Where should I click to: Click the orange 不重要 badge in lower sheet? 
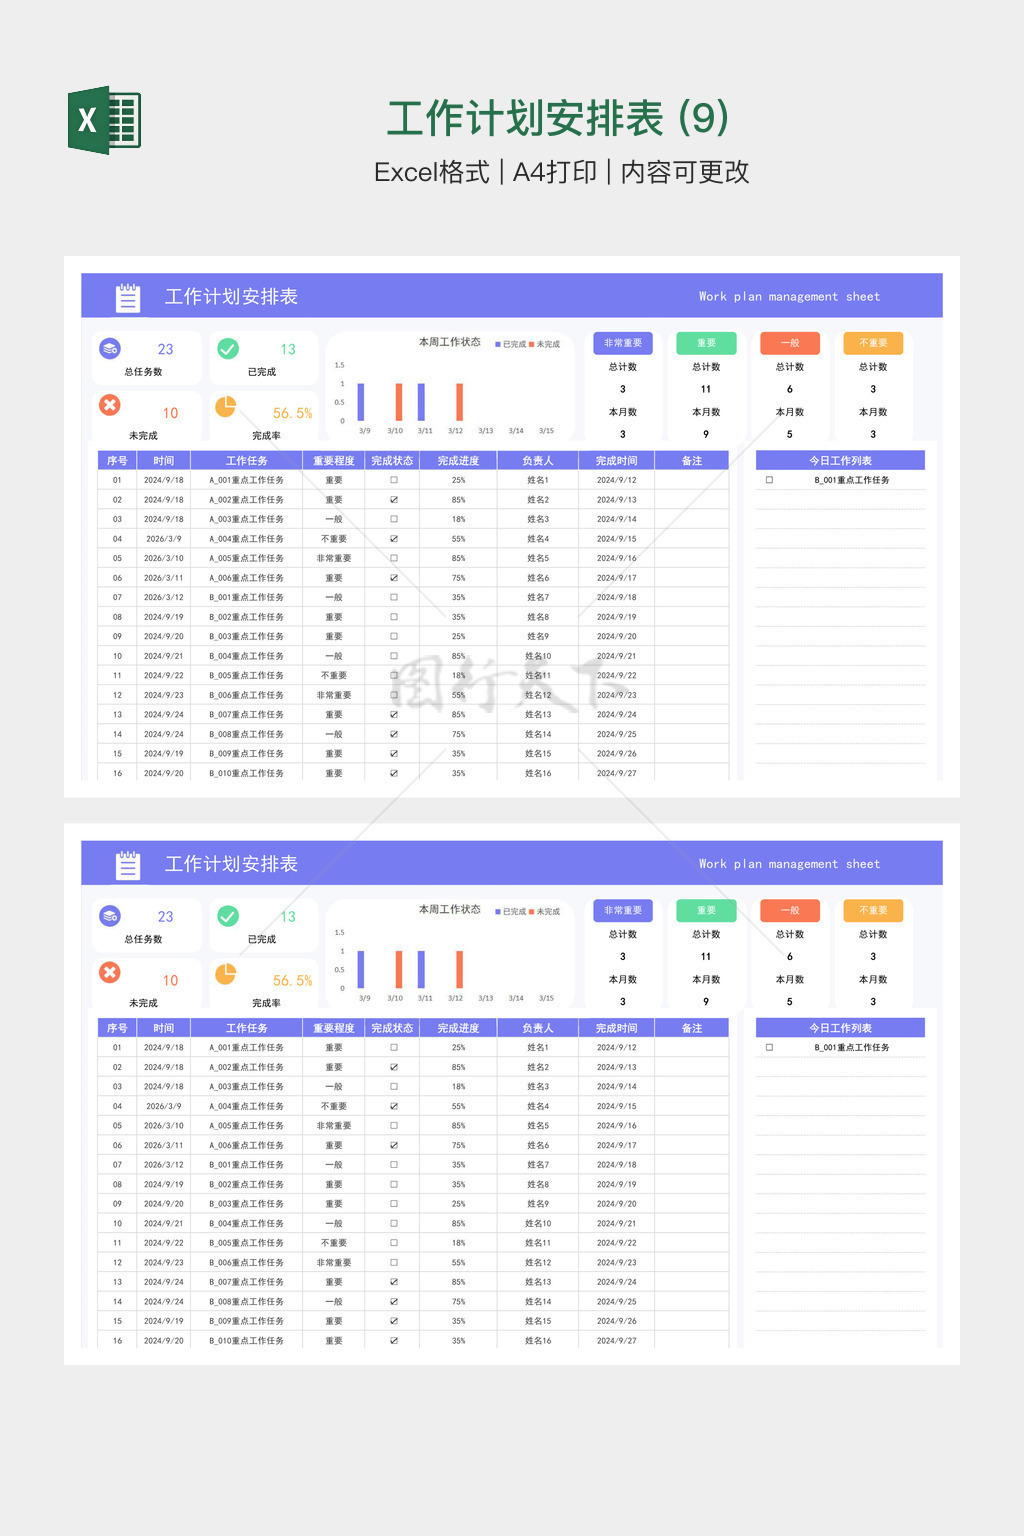873,910
